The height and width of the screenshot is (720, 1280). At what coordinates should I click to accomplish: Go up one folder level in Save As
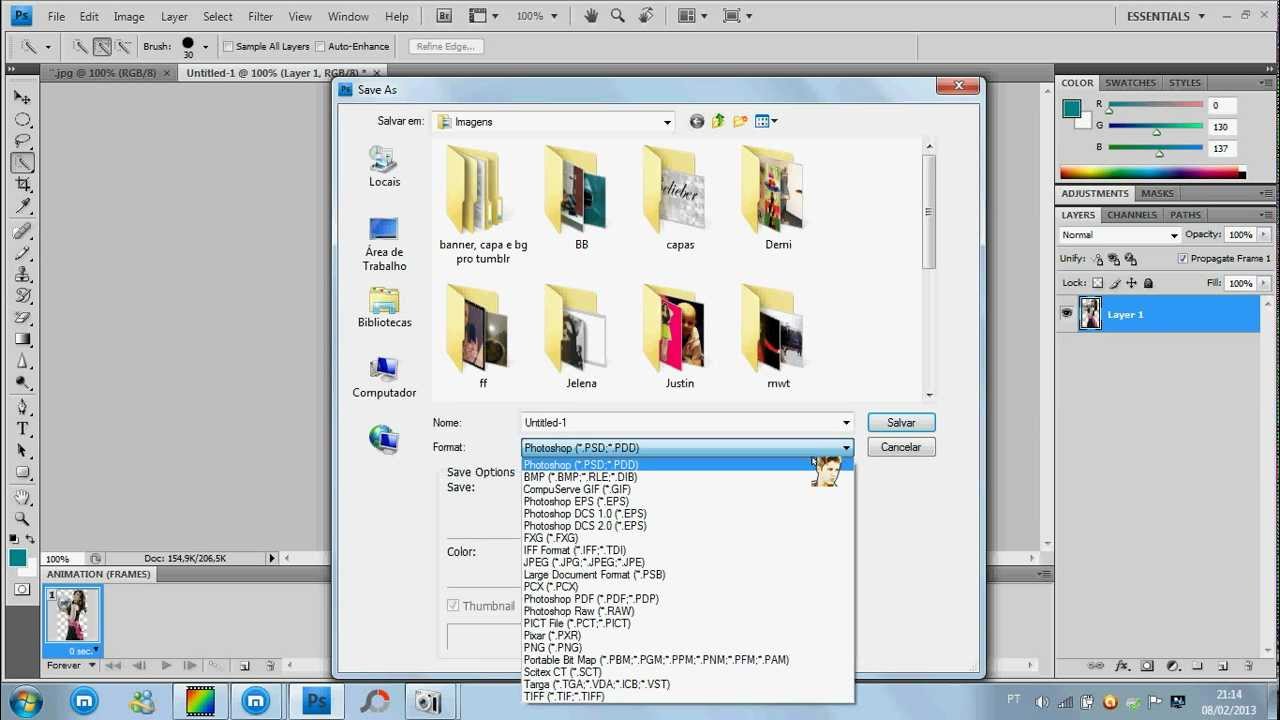718,121
